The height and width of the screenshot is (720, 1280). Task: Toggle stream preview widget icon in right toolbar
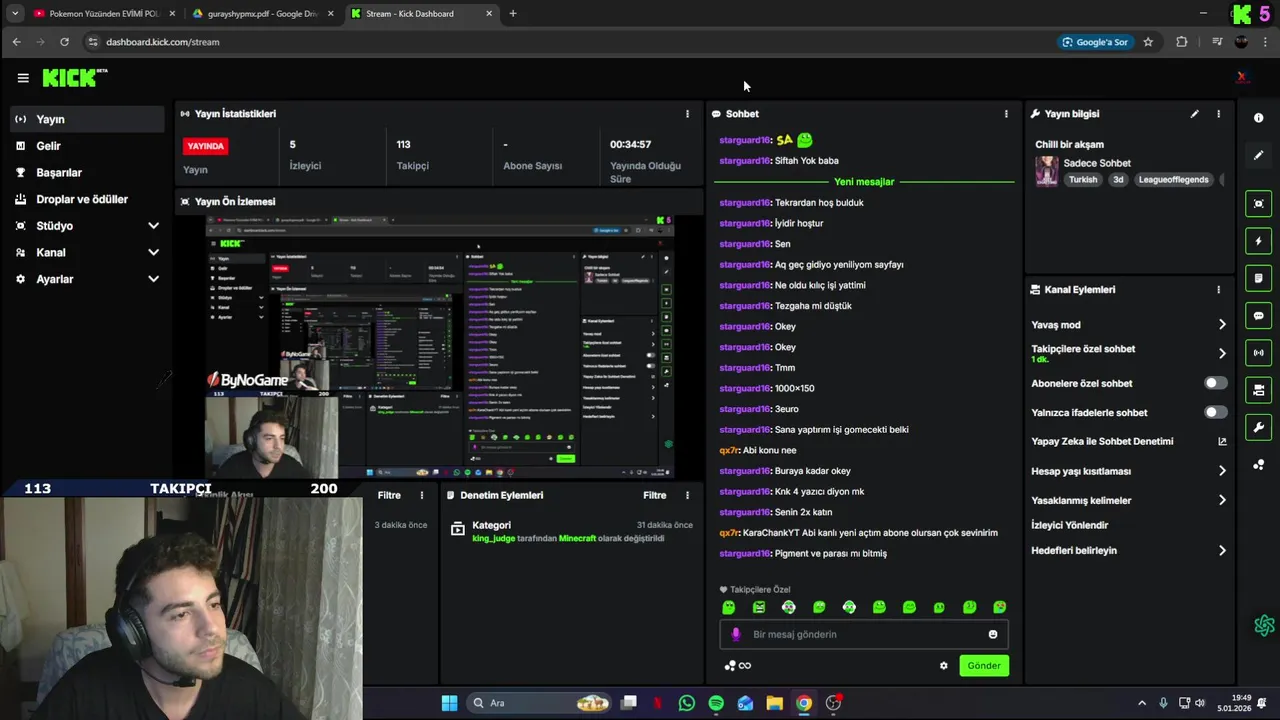coord(1258,204)
